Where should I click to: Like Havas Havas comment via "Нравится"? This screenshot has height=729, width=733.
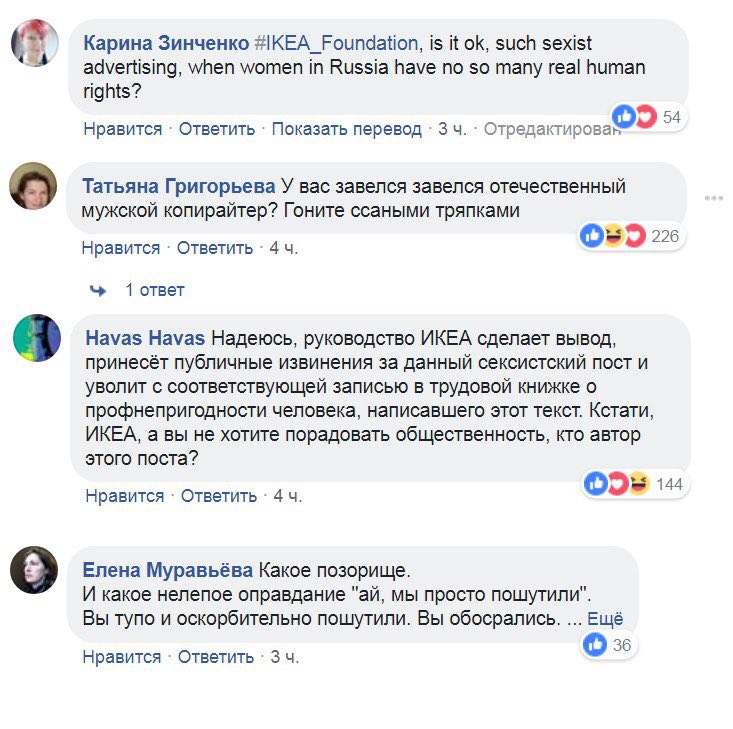[125, 496]
